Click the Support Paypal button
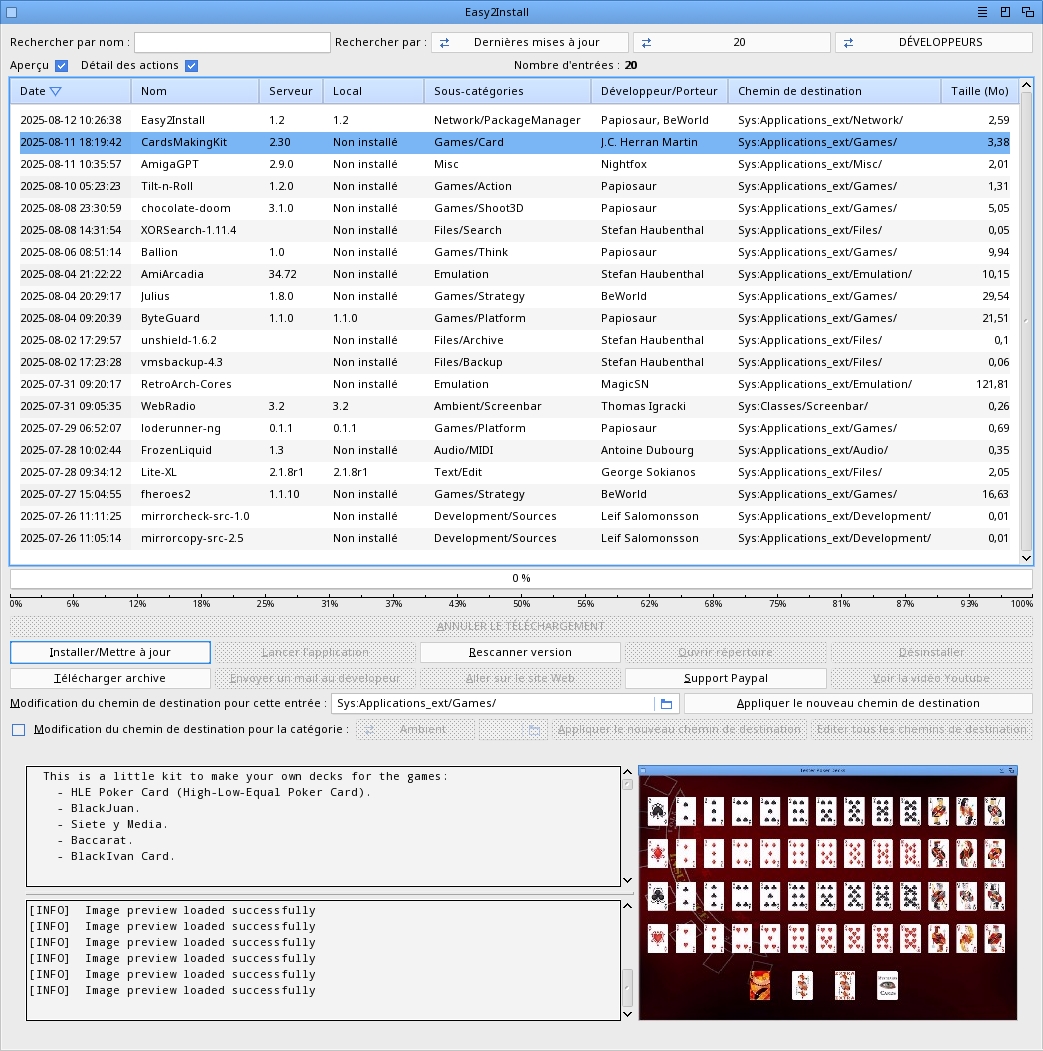Viewport: 1043px width, 1051px height. (x=725, y=679)
